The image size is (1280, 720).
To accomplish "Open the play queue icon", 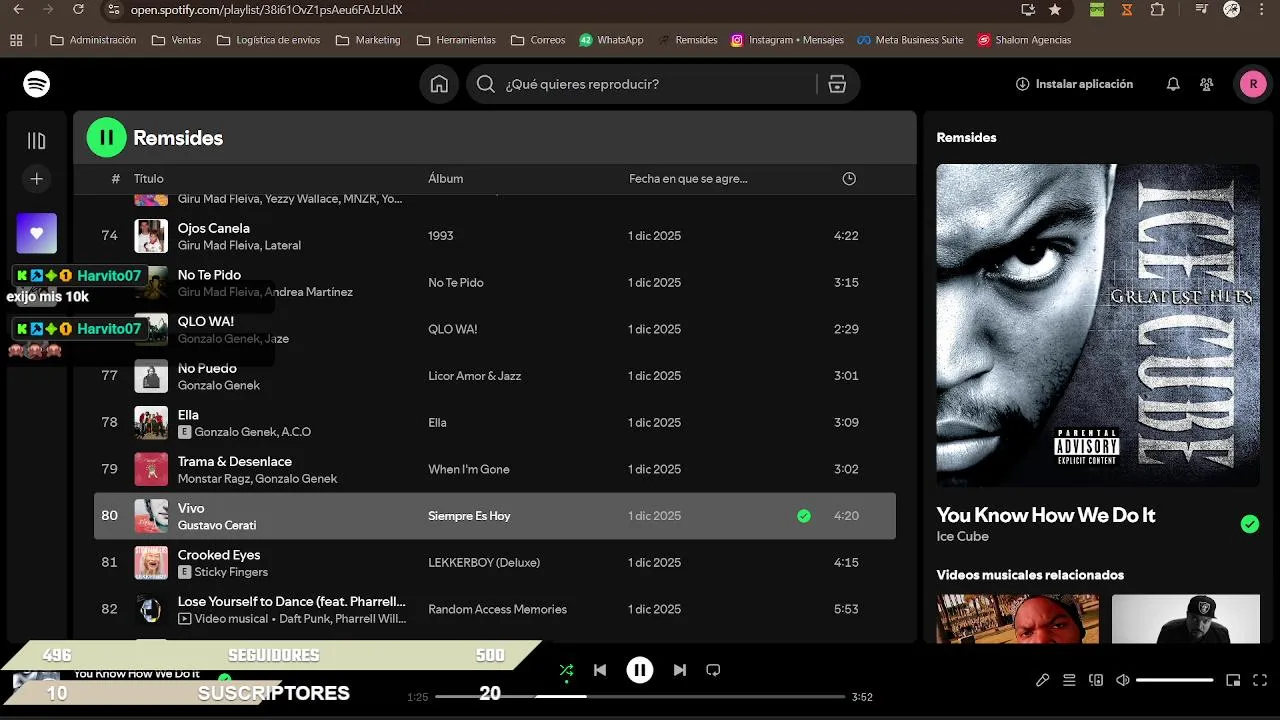I will [x=1069, y=680].
